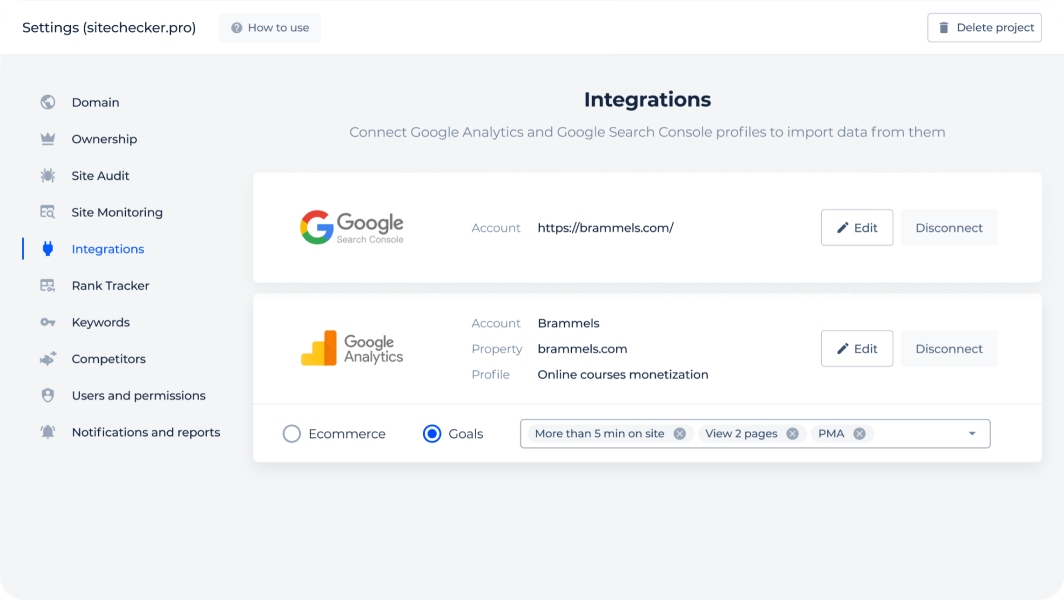Open Keywords settings
This screenshot has width=1064, height=600.
click(100, 322)
